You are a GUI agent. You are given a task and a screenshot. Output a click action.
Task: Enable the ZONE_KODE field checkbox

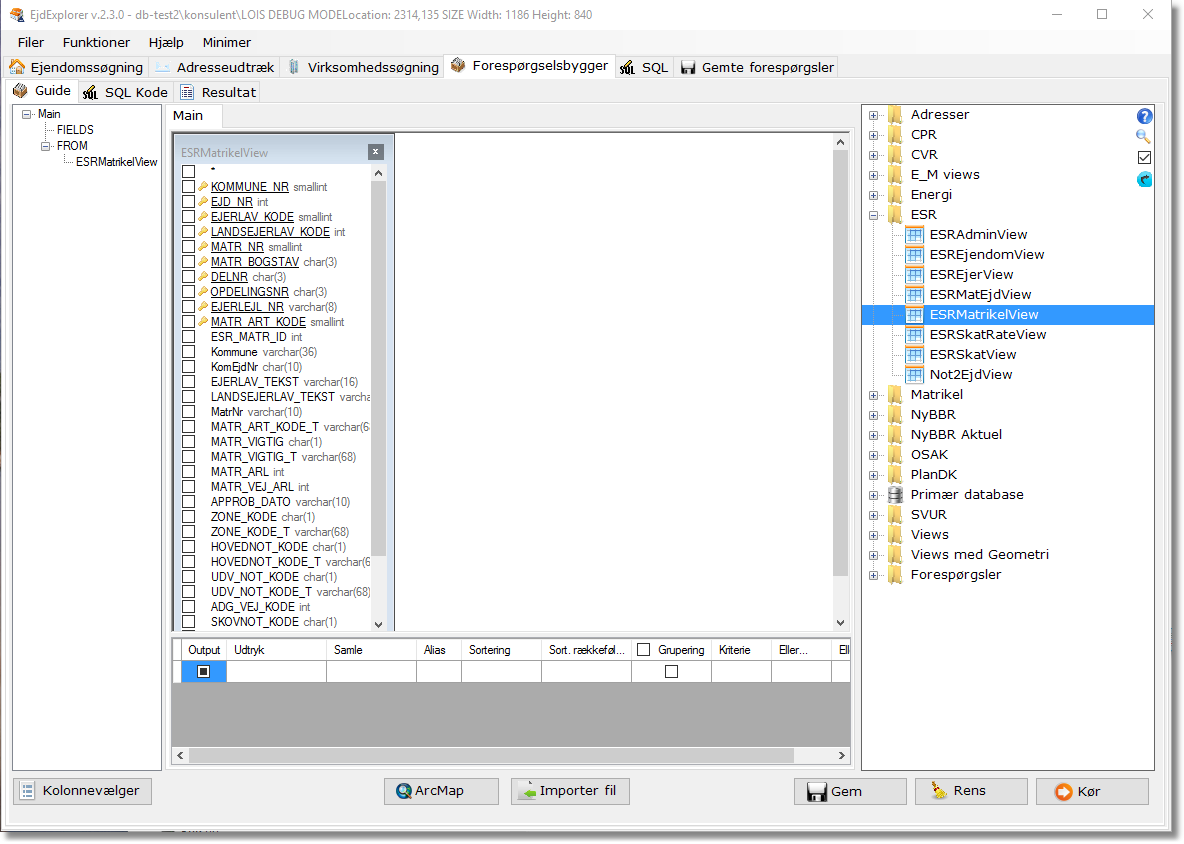click(x=188, y=517)
